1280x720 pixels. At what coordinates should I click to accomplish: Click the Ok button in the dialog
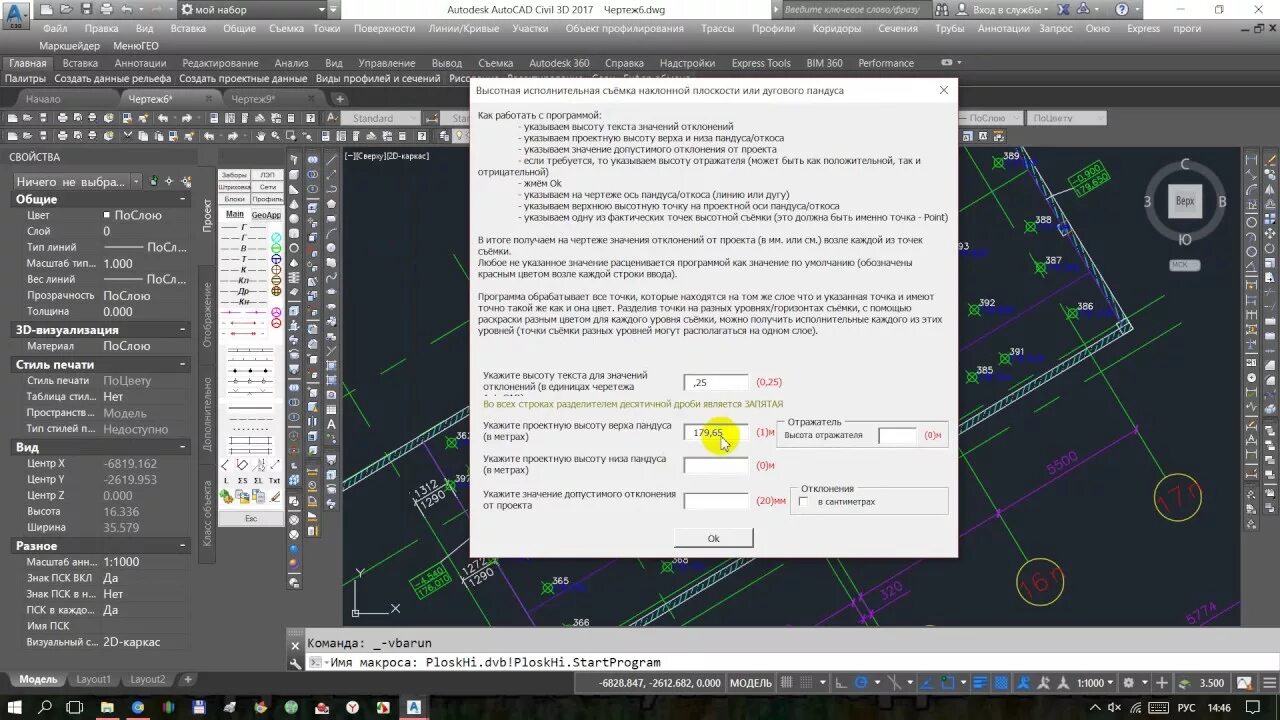click(x=713, y=538)
